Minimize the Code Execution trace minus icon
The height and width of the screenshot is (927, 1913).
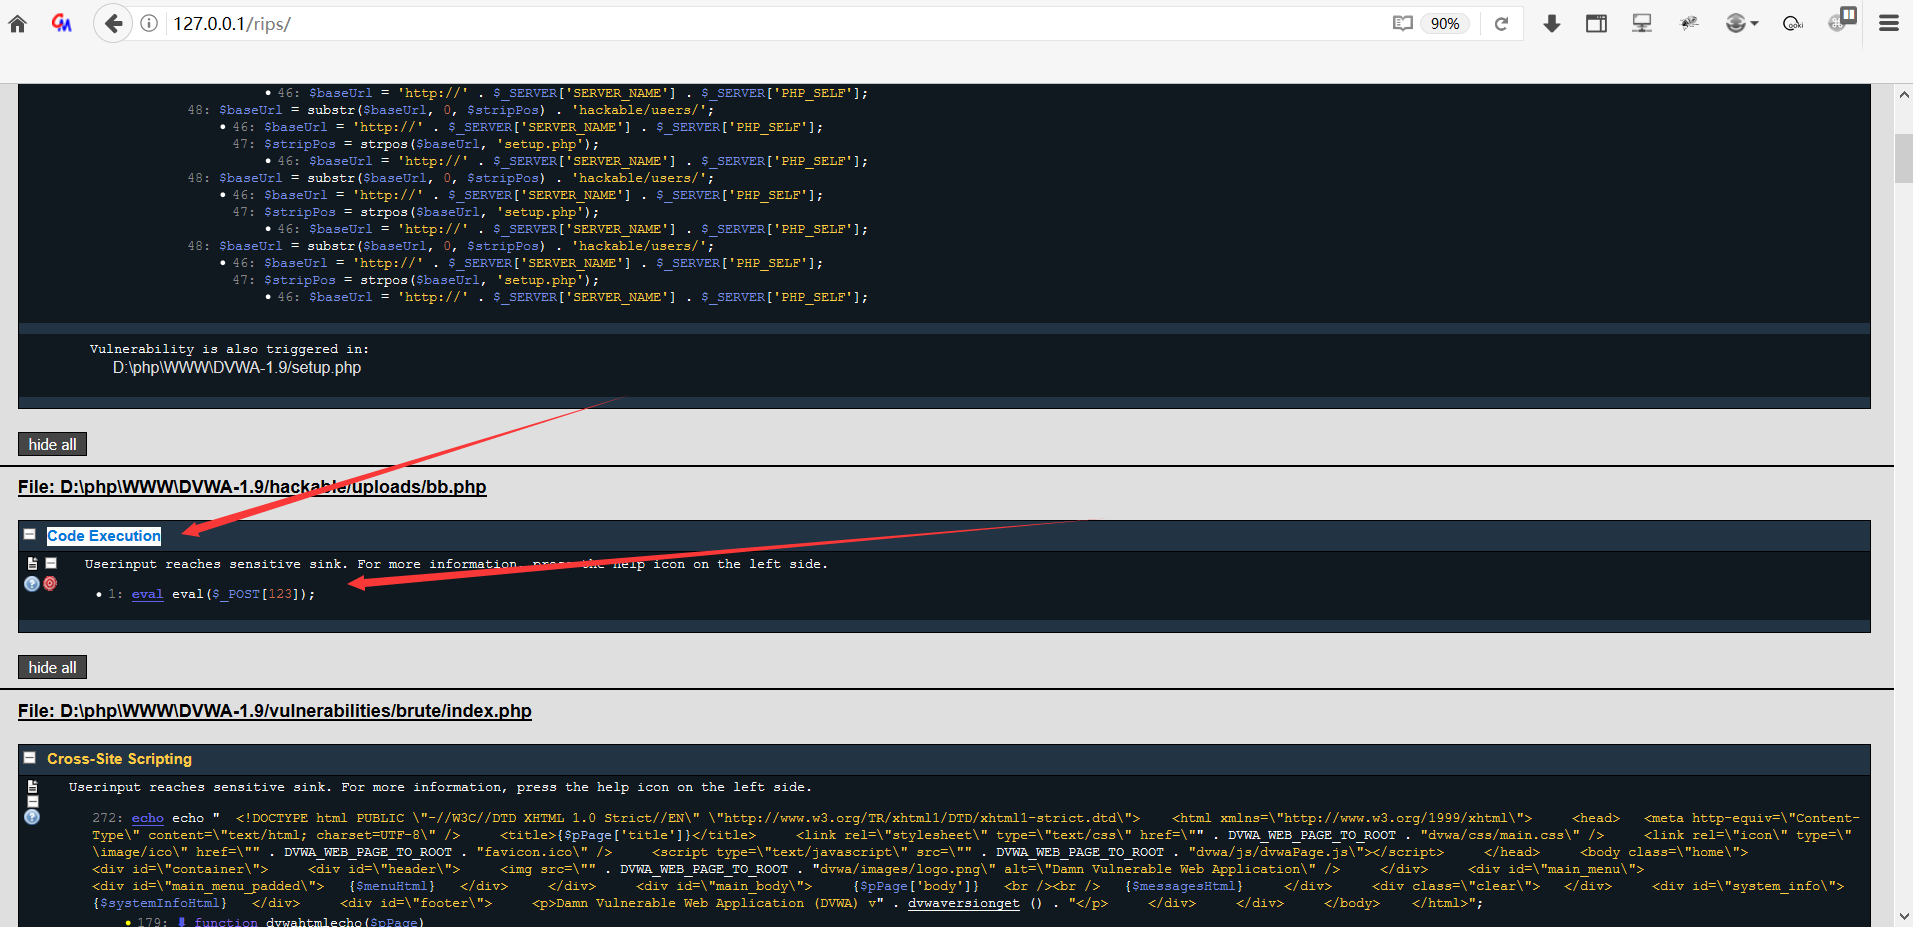[x=51, y=563]
